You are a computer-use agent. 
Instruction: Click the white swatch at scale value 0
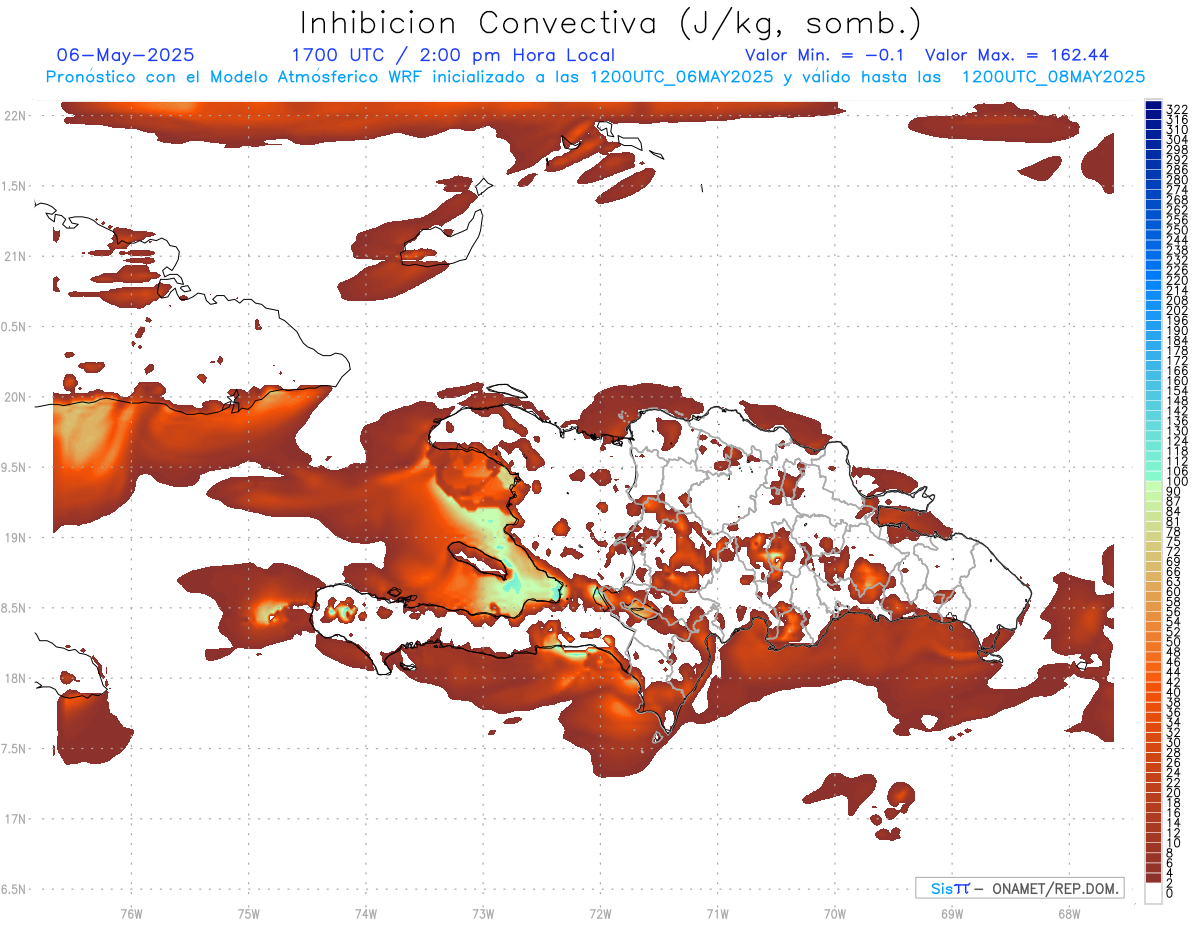1154,894
